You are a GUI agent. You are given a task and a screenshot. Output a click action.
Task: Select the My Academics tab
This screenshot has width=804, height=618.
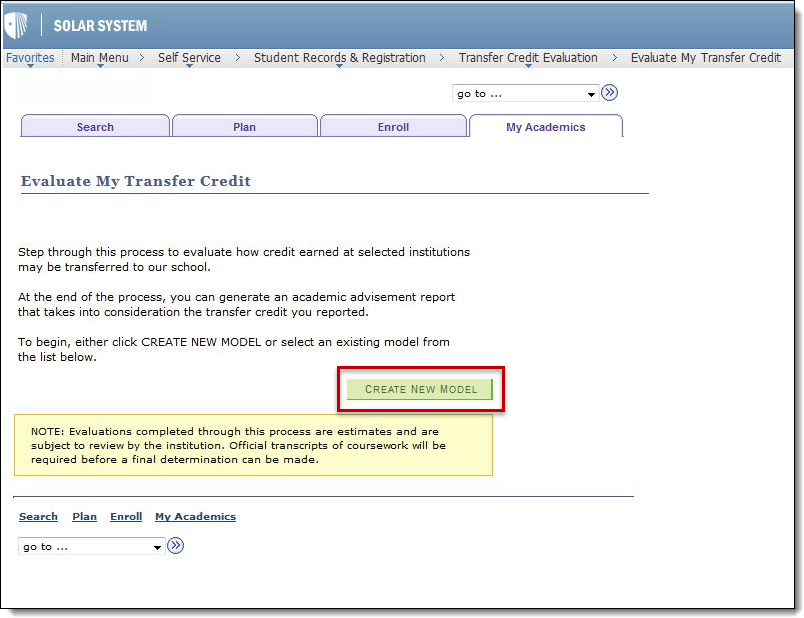coord(545,127)
